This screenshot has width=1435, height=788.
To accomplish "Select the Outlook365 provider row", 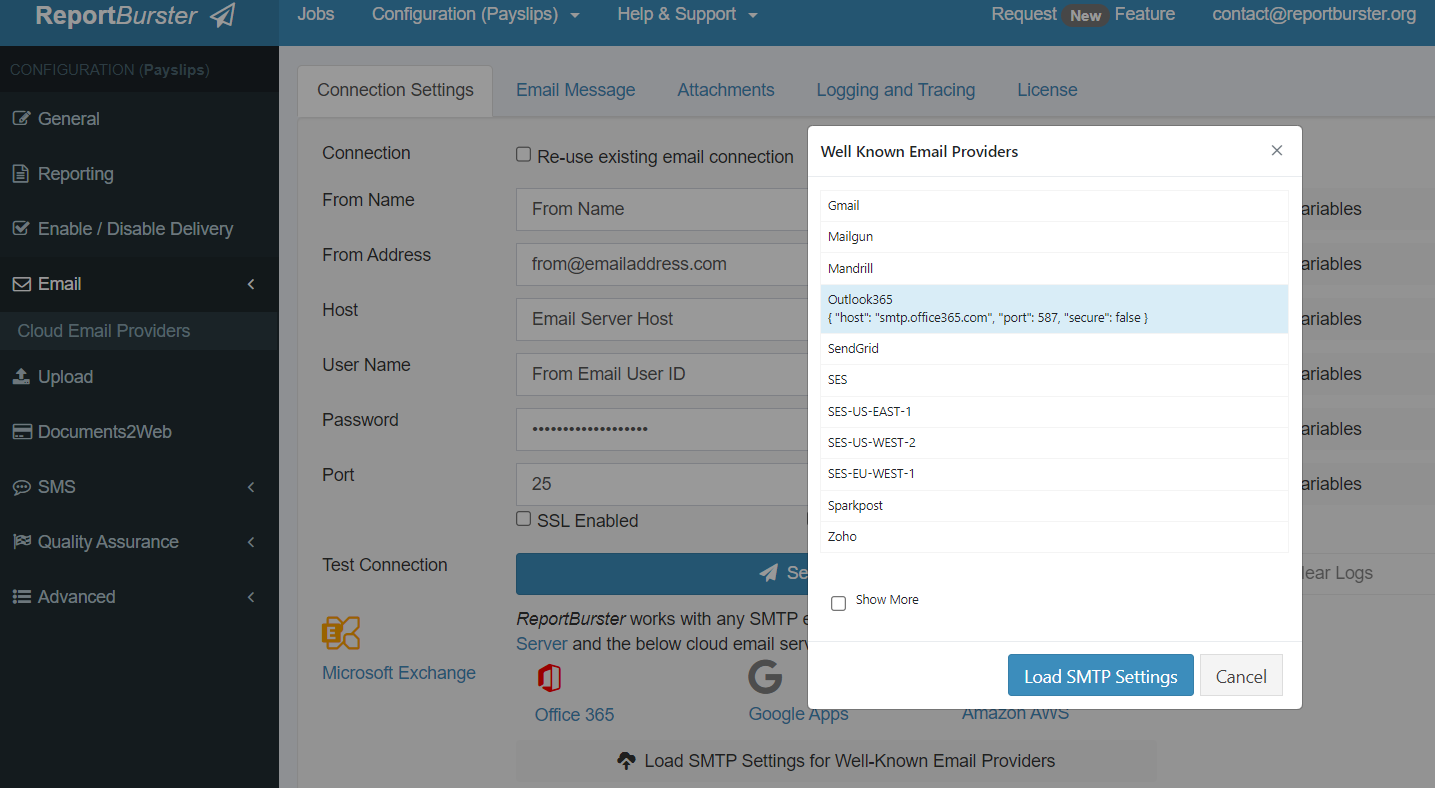I will click(1054, 309).
